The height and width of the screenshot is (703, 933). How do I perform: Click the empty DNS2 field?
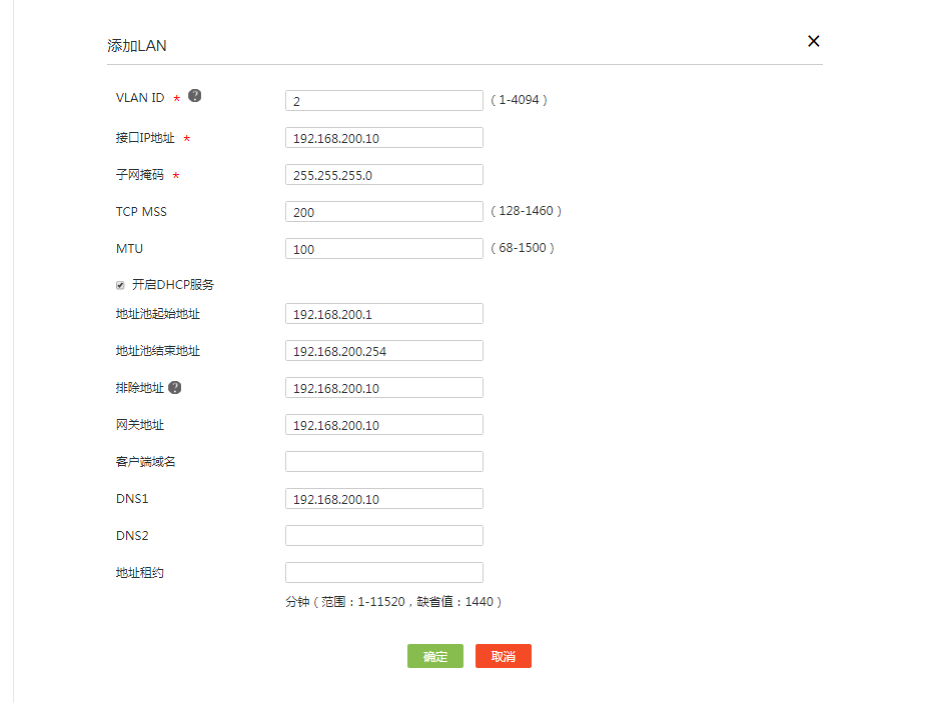coord(384,536)
